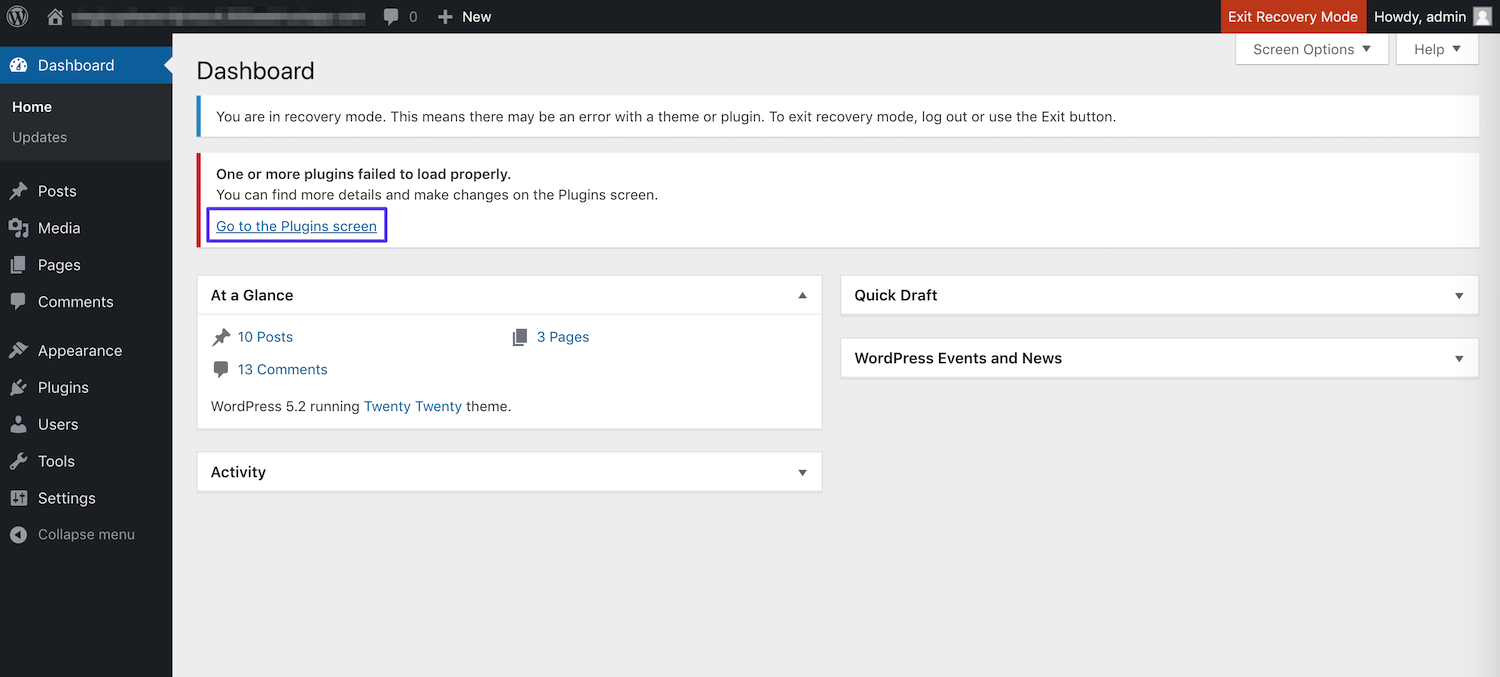Click the Pages stacked-pages icon
This screenshot has width=1500, height=677.
click(x=19, y=264)
